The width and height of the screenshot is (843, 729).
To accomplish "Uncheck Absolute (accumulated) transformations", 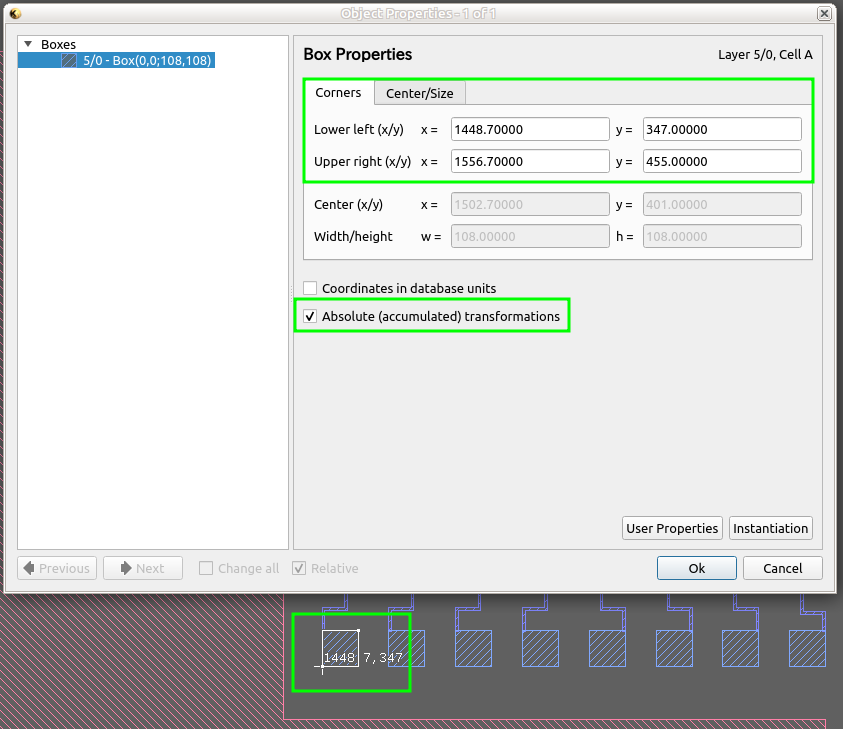I will click(310, 317).
